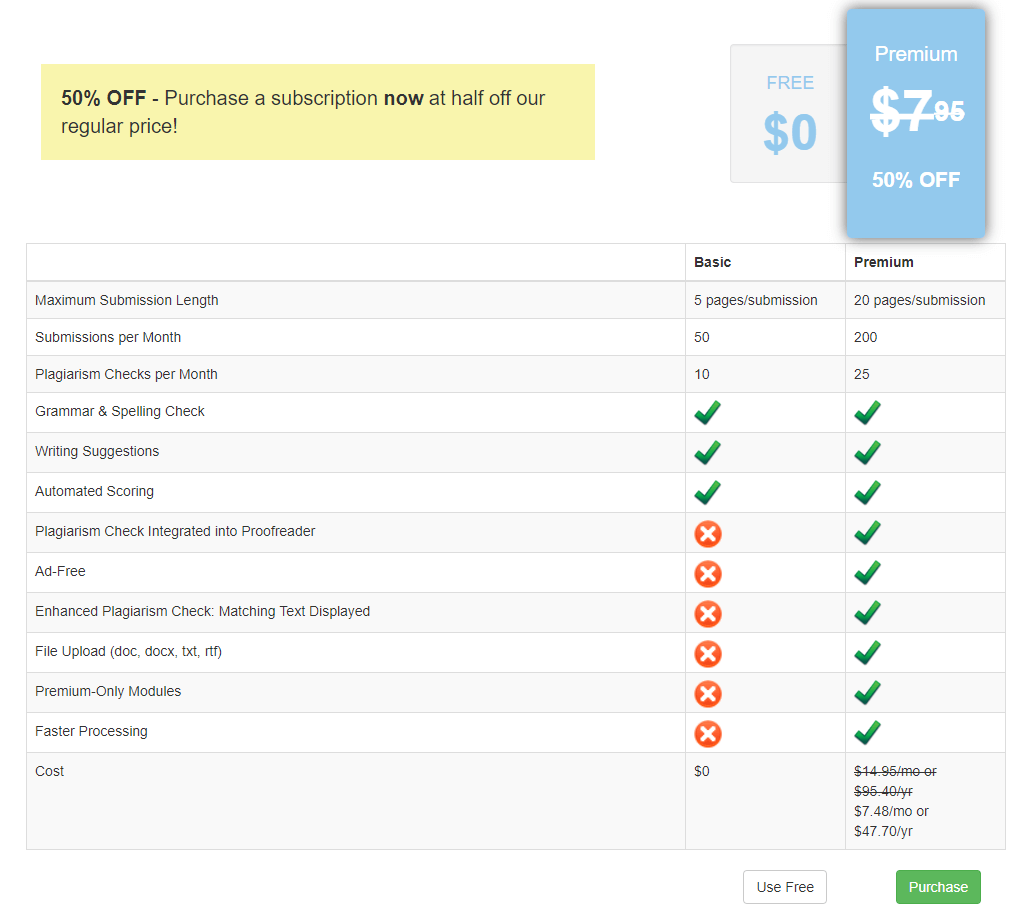This screenshot has width=1024, height=915.
Task: Click the Premium column header in table
Action: point(884,262)
